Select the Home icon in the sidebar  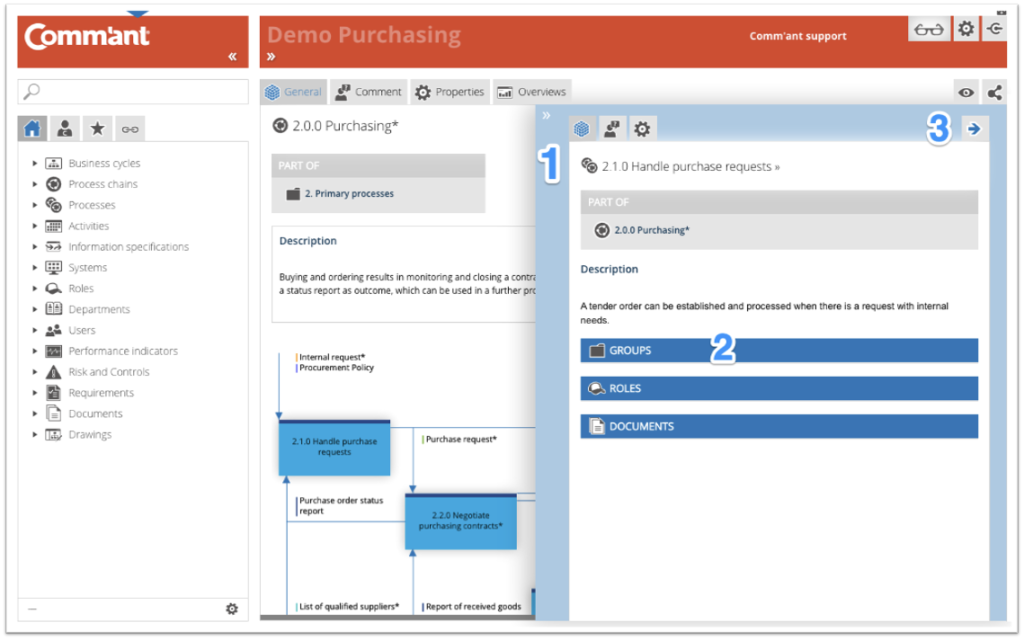(x=34, y=128)
